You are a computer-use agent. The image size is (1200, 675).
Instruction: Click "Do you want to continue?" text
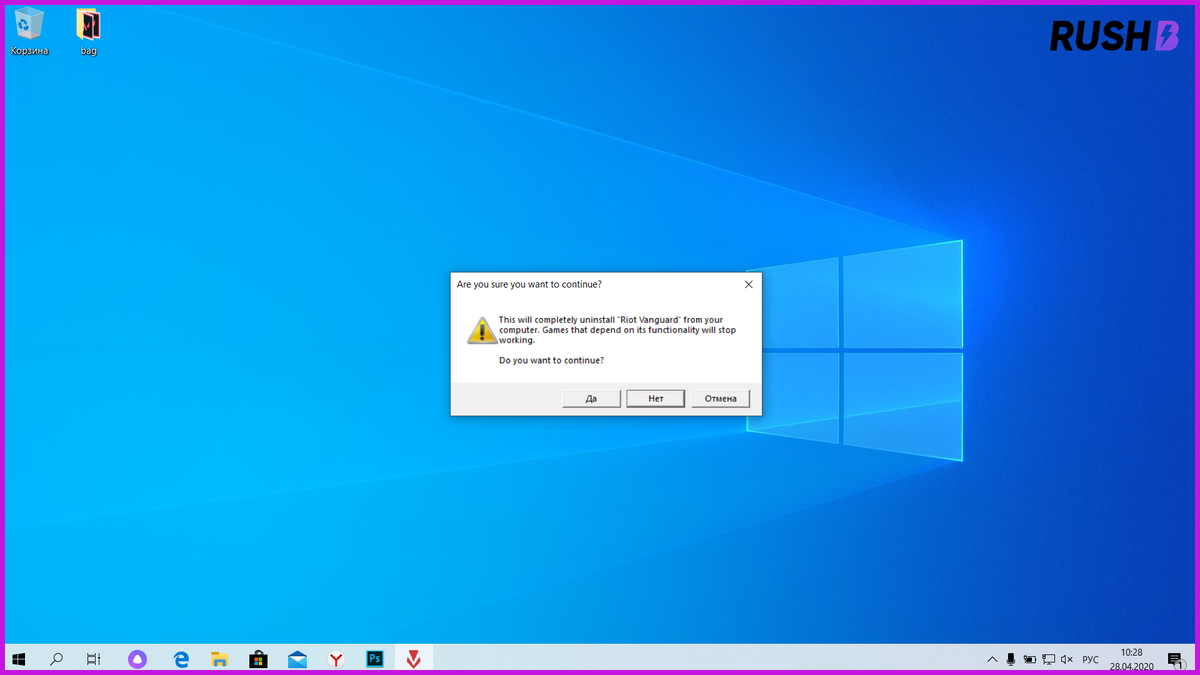click(551, 360)
